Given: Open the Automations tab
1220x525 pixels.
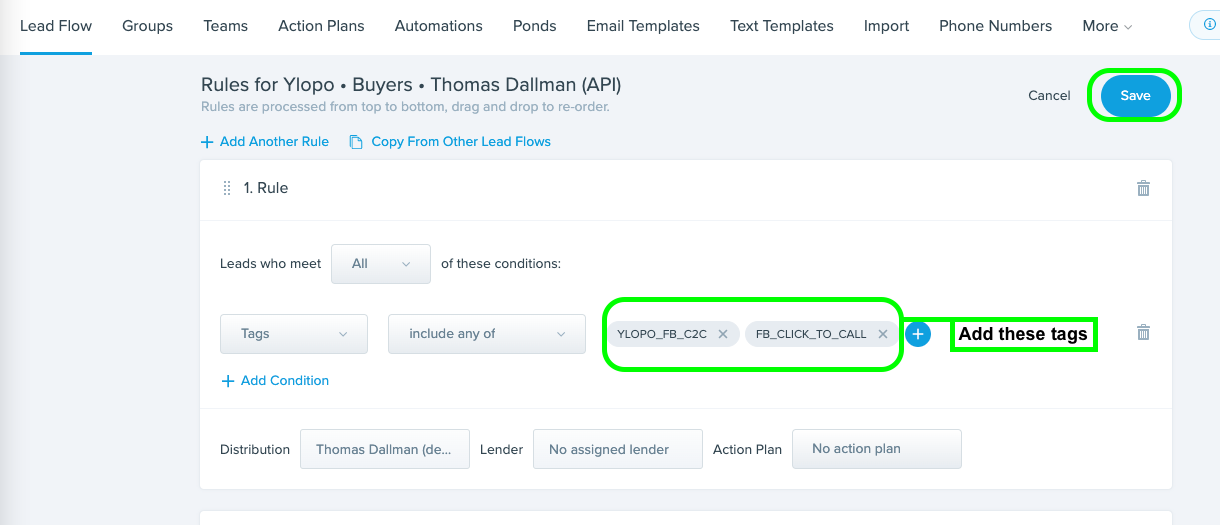Looking at the screenshot, I should 438,26.
